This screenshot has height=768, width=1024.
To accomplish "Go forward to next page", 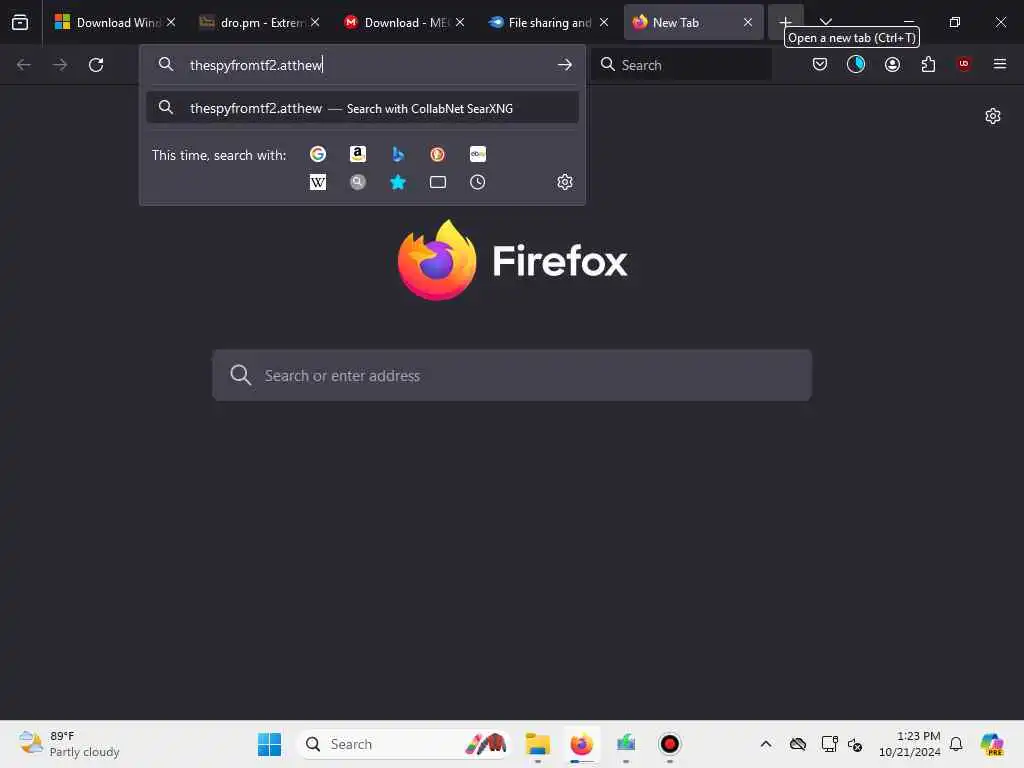I will (59, 65).
